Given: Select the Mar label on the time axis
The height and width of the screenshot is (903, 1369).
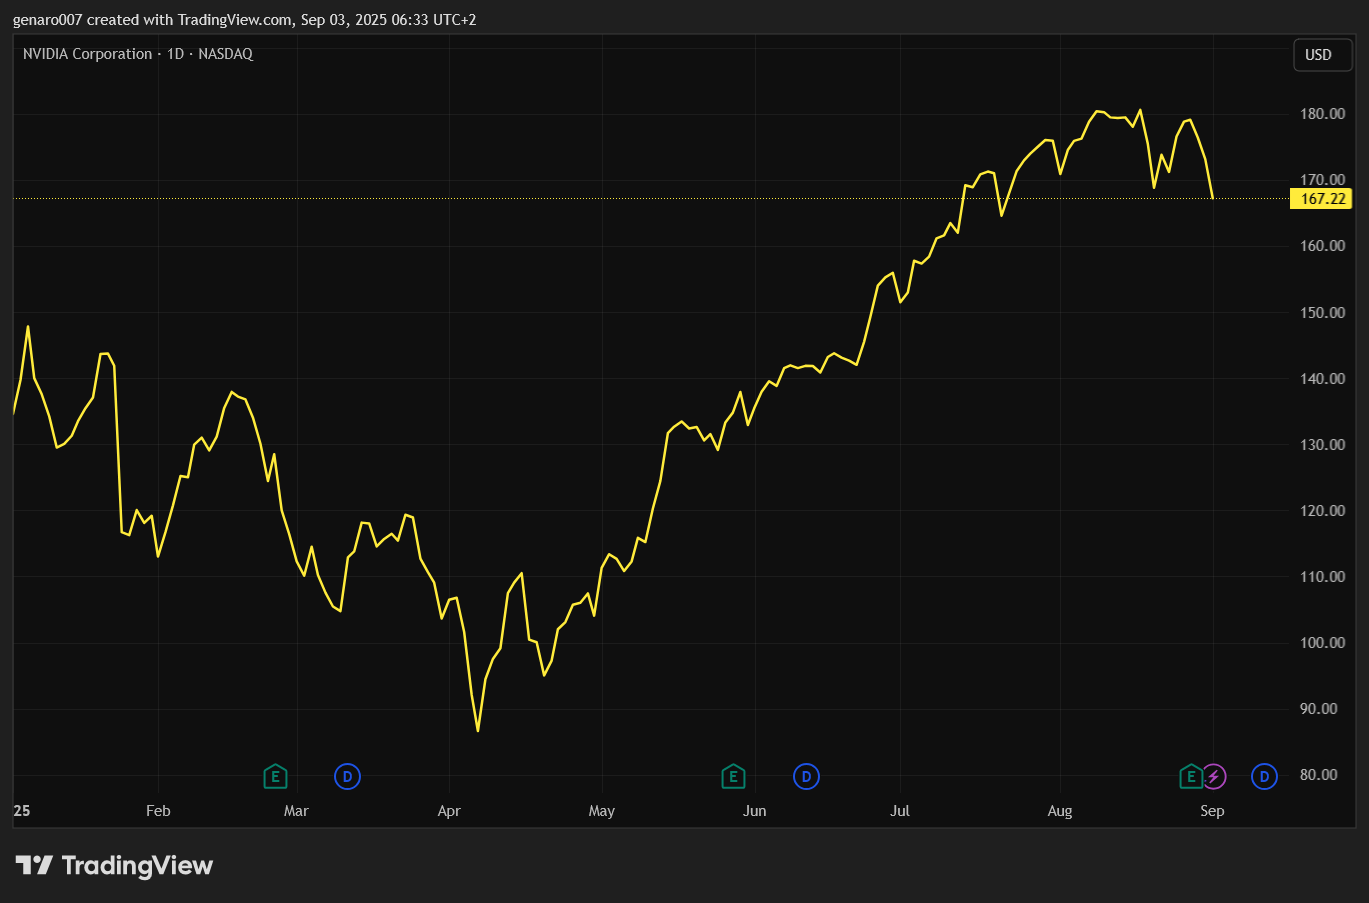Looking at the screenshot, I should (x=296, y=811).
